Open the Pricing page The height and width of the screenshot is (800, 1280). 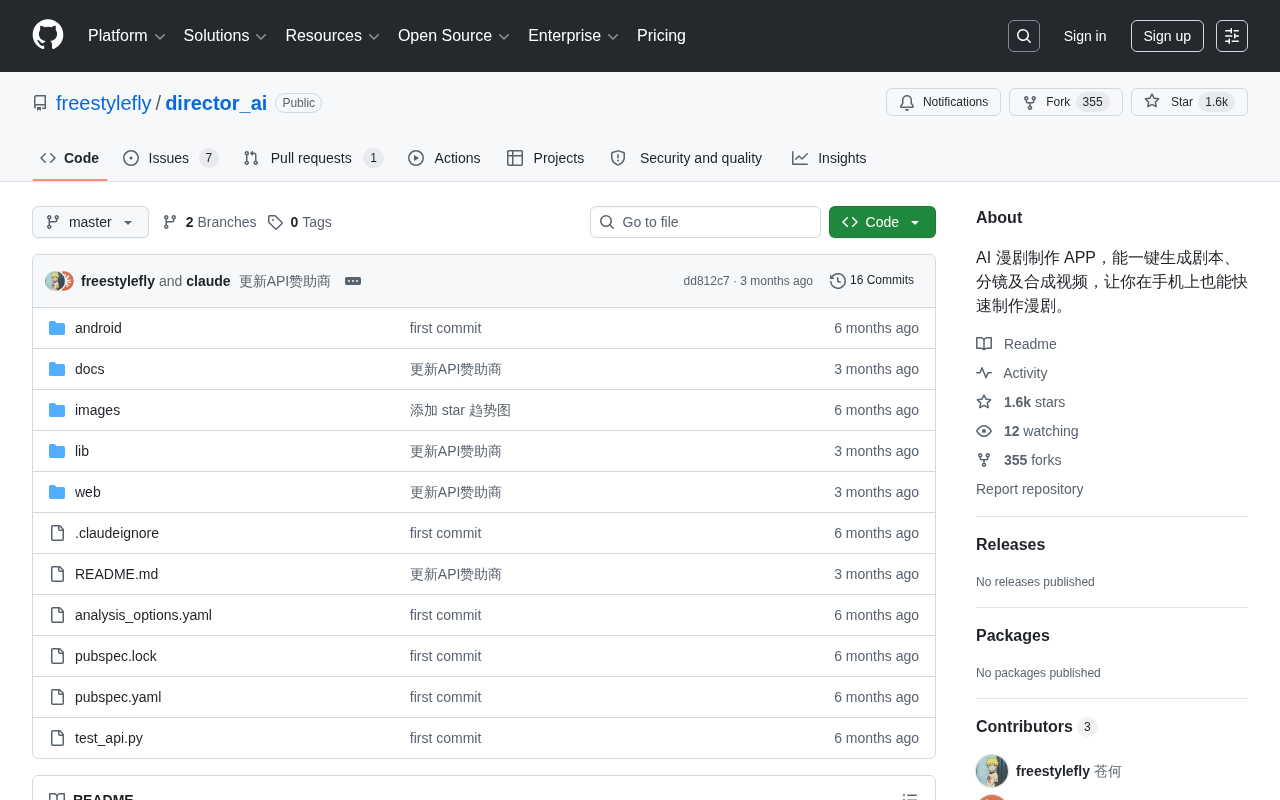[661, 36]
